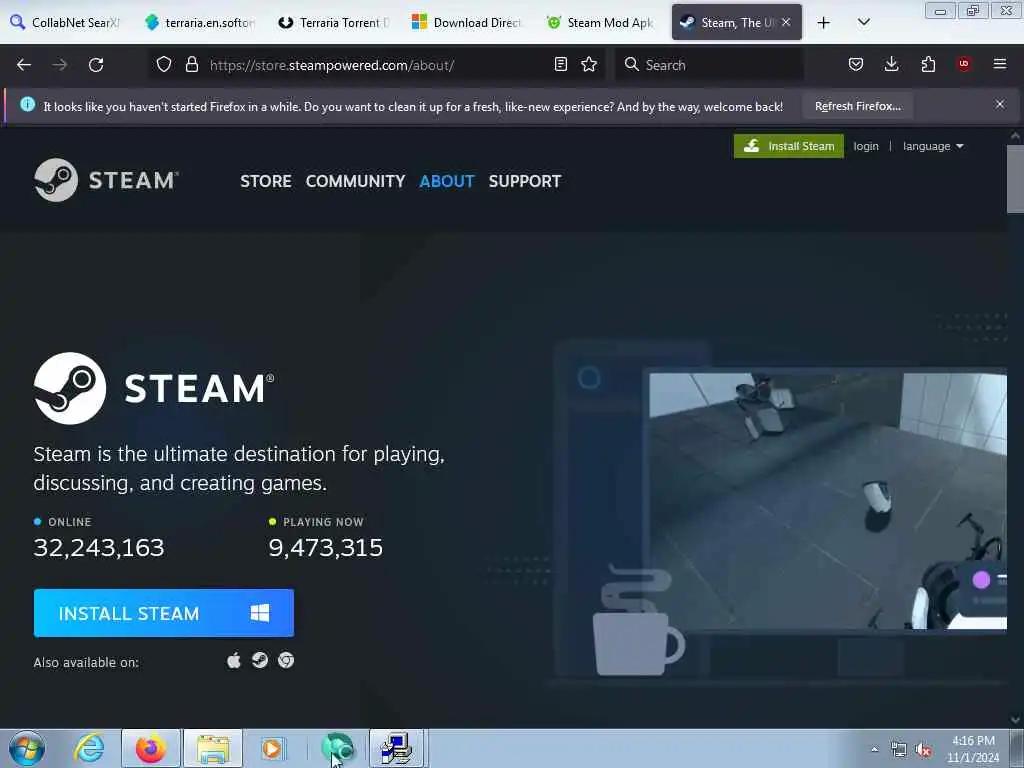Image resolution: width=1024 pixels, height=768 pixels.
Task: Click the muted volume tray icon
Action: pos(923,750)
